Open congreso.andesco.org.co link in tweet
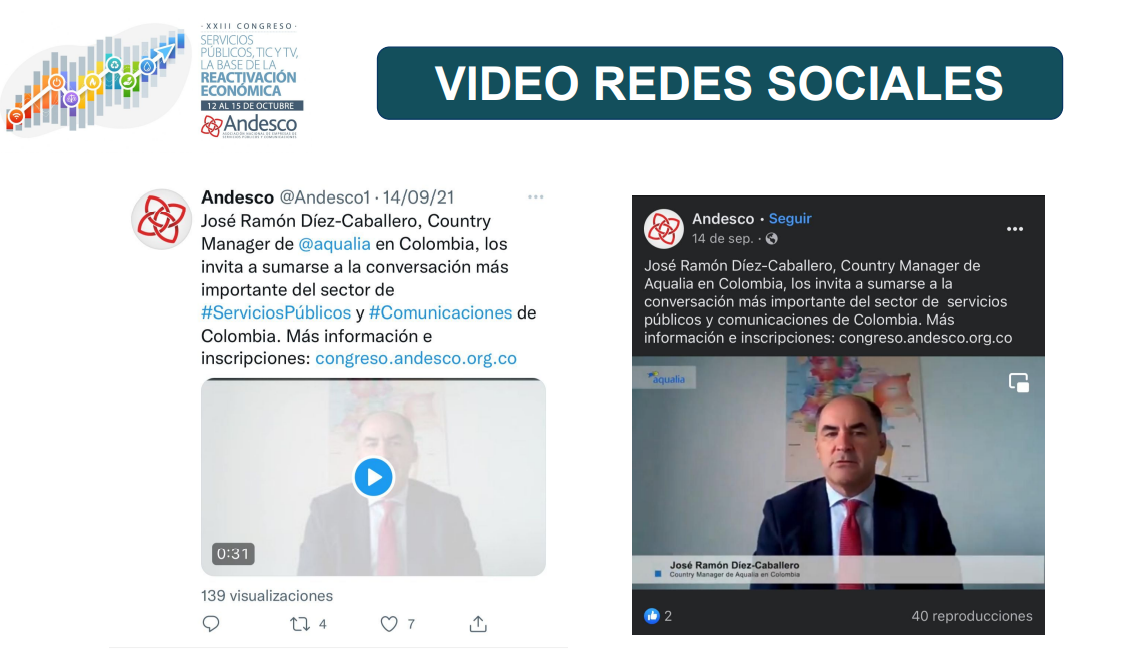 (416, 358)
